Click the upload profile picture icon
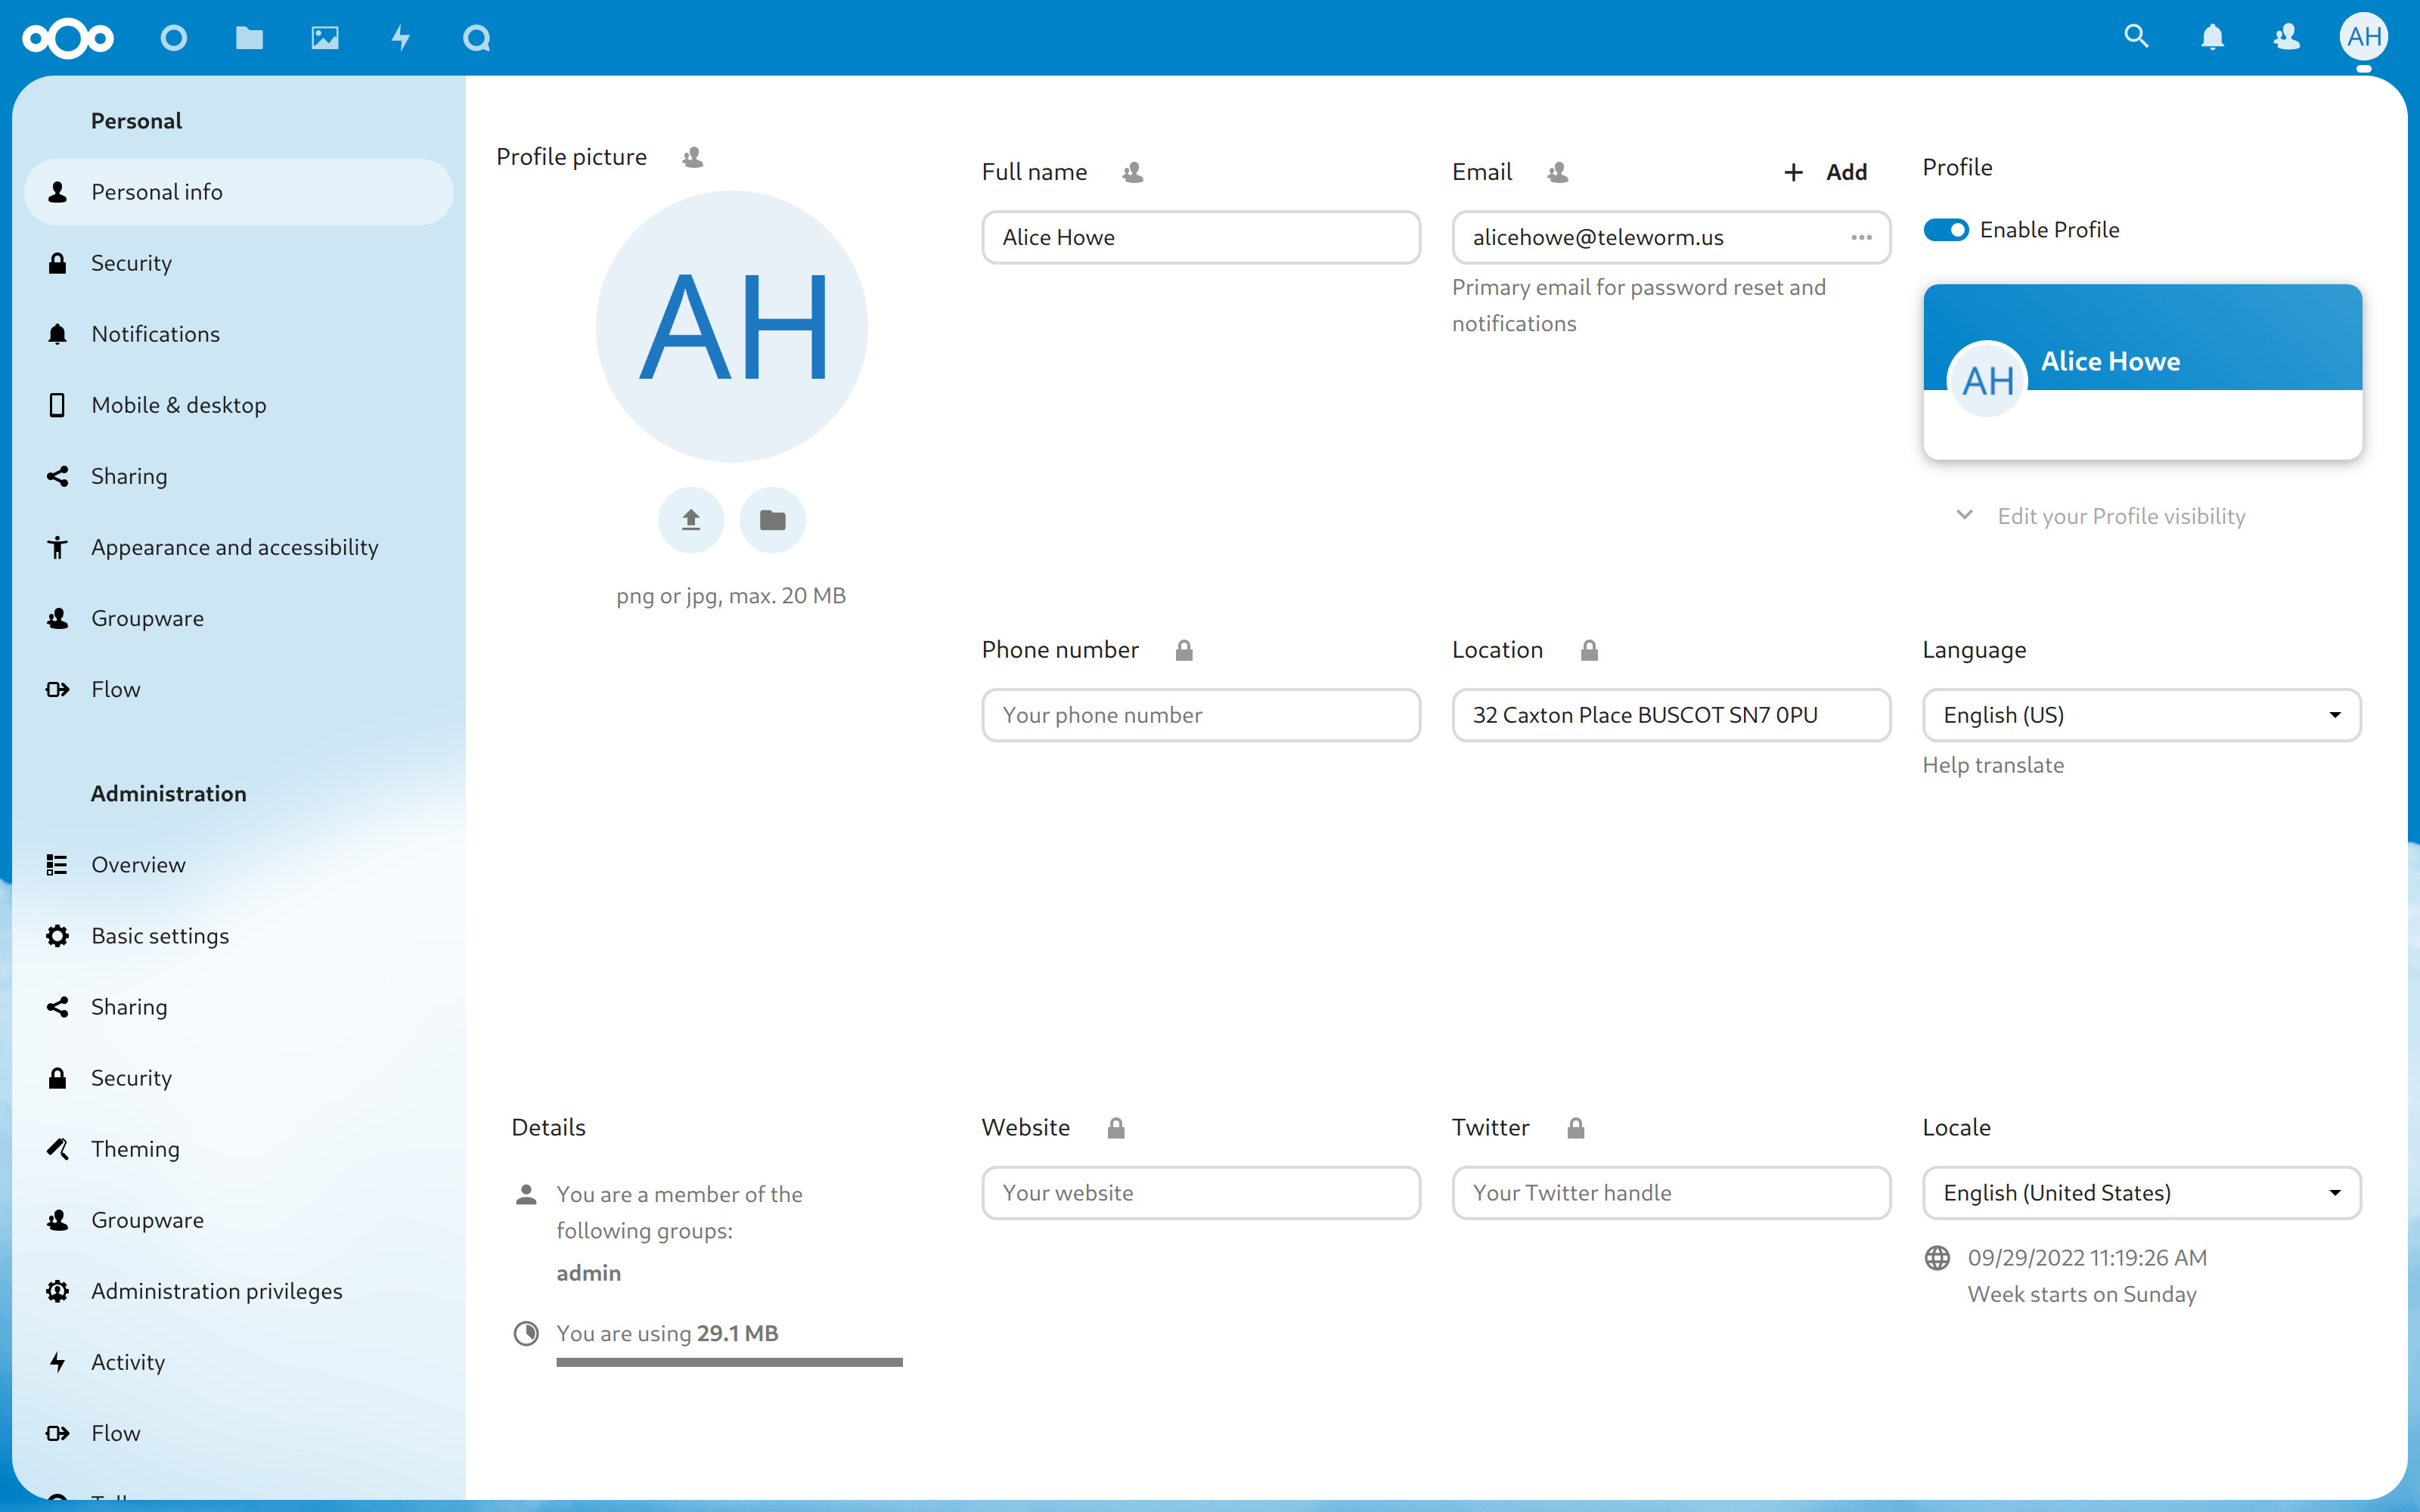Screen dimensions: 2420x1512 690,520
